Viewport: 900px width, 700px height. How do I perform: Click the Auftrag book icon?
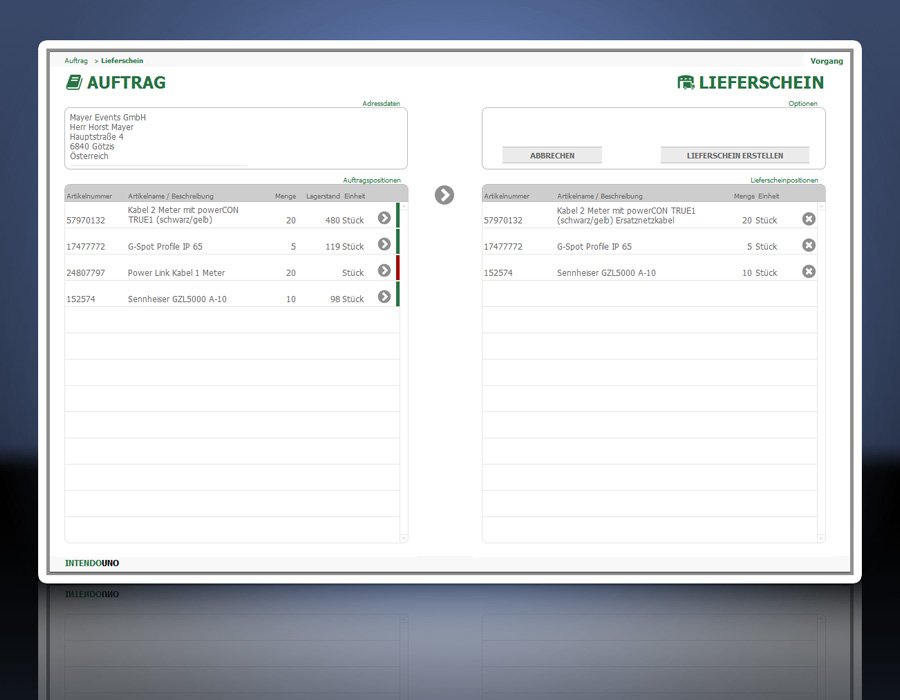74,83
